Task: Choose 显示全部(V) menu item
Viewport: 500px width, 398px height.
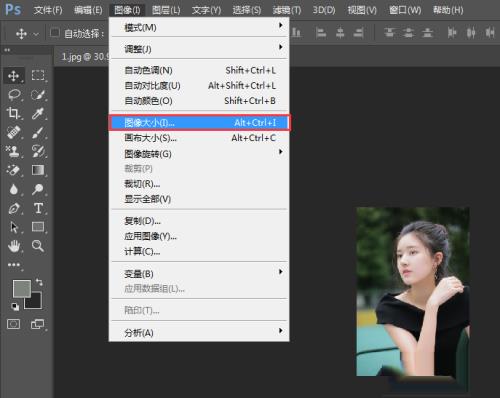Action: [x=199, y=199]
